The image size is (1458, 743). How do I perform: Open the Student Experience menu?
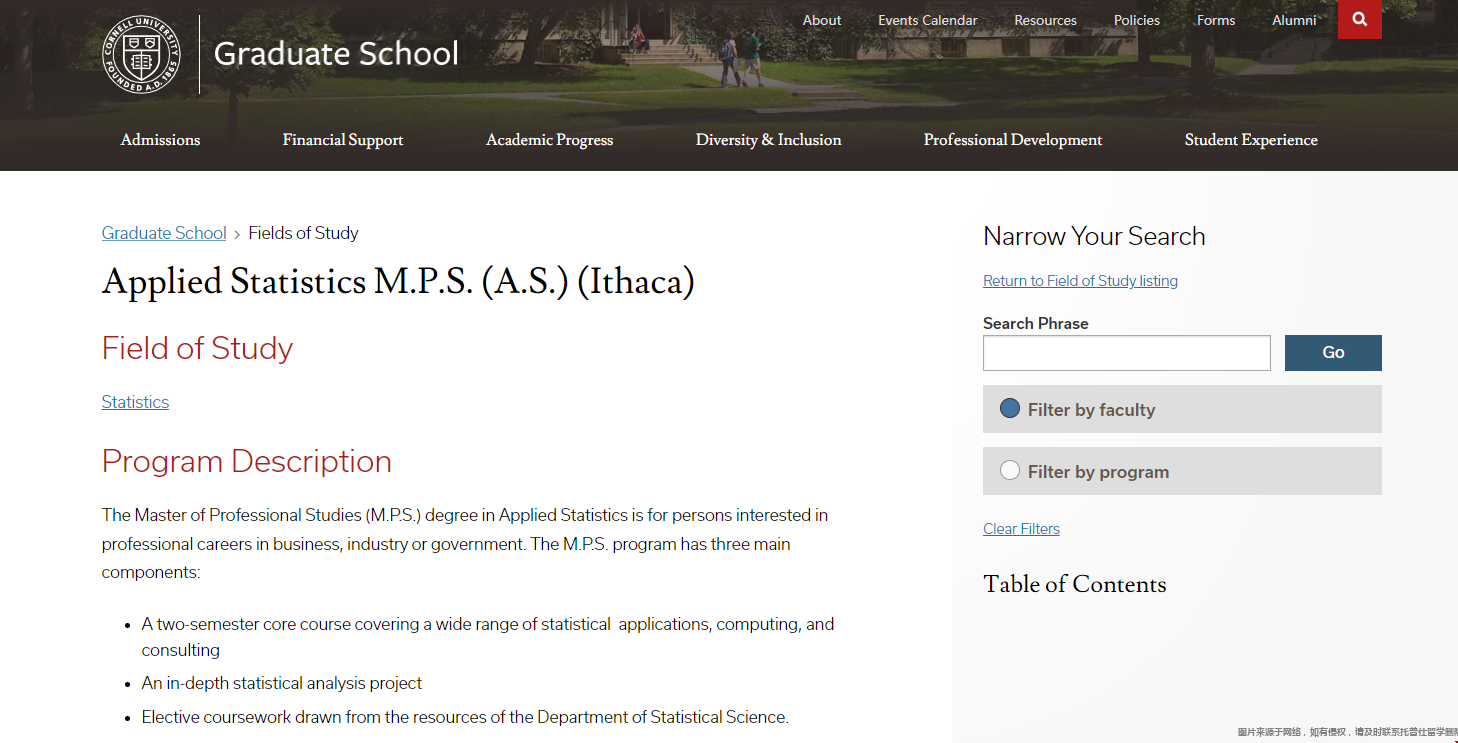coord(1251,140)
